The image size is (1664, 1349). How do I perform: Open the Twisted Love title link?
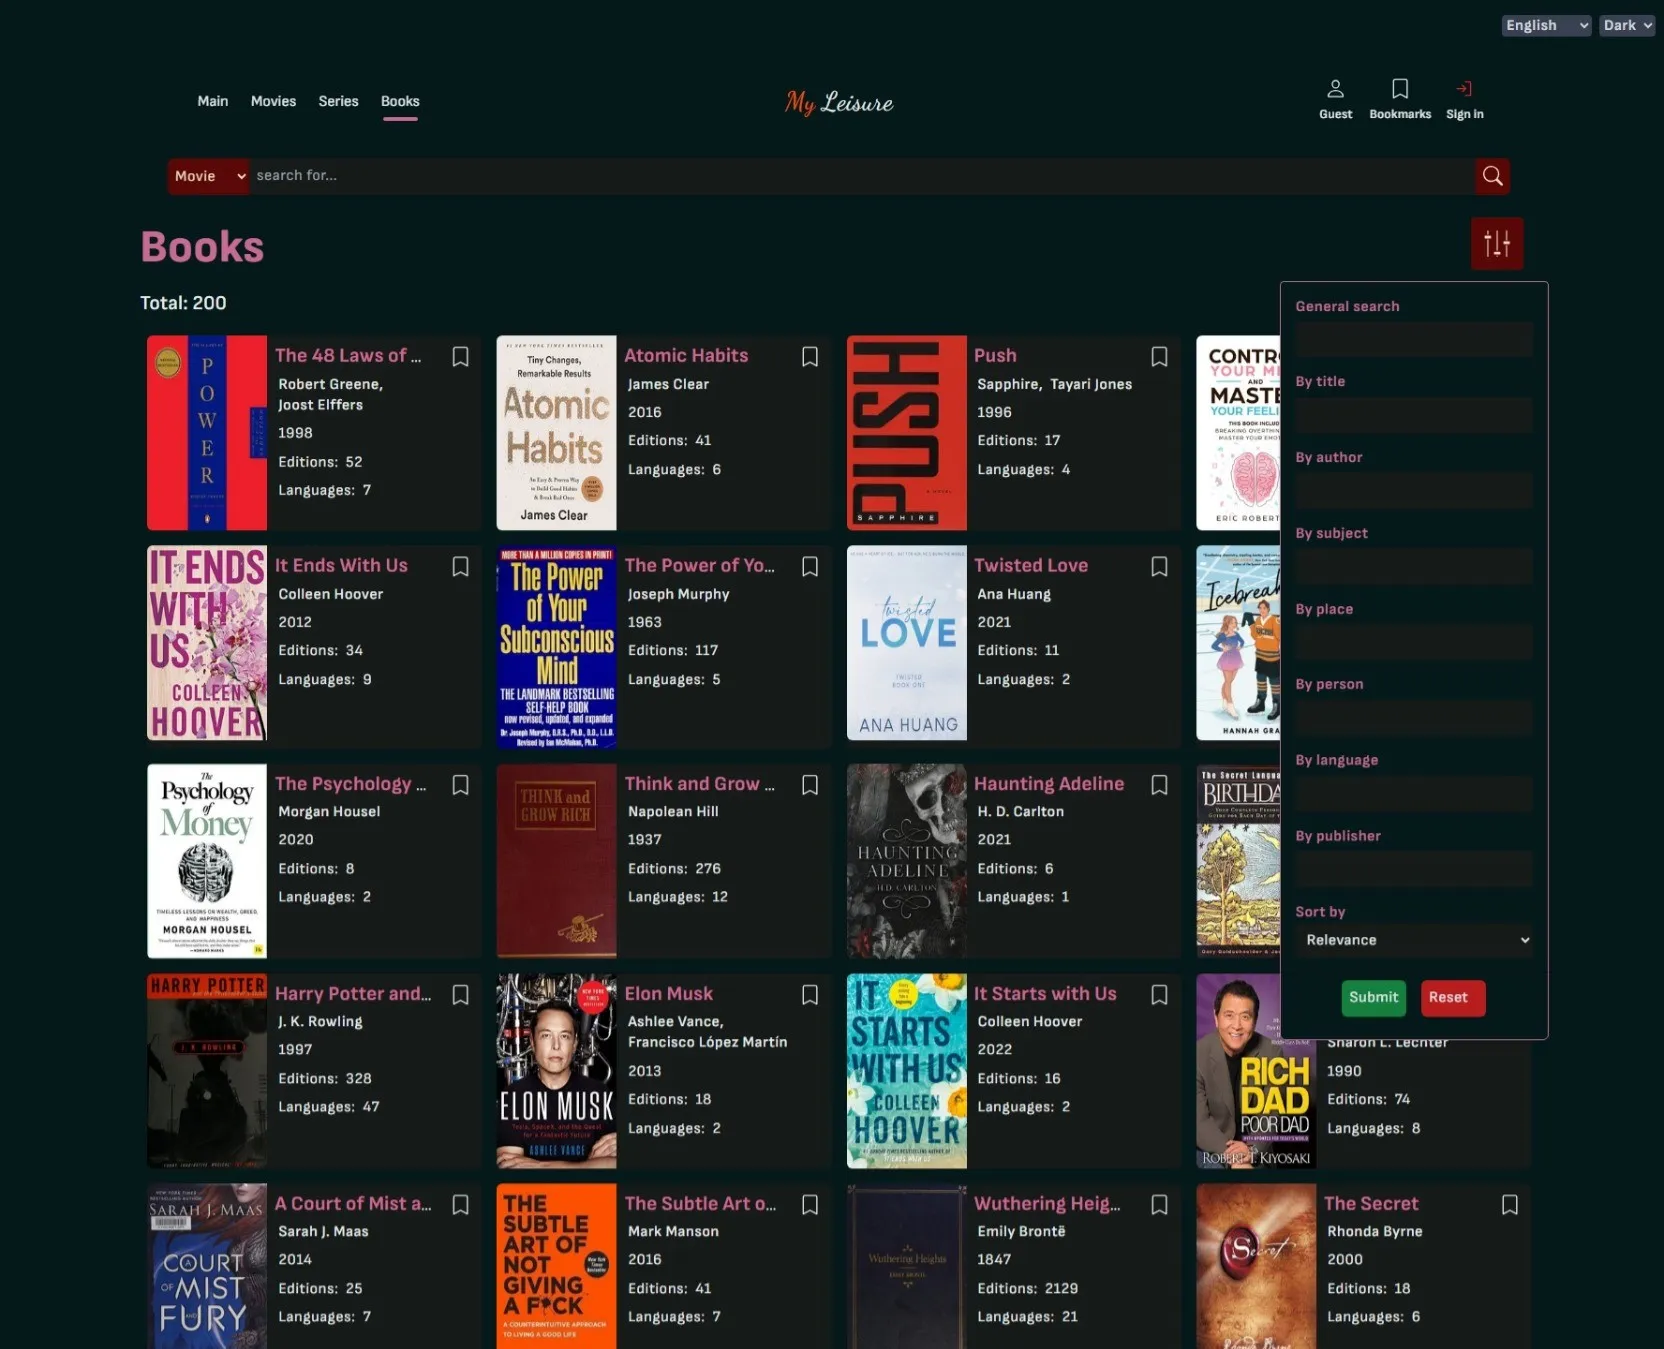click(1031, 565)
